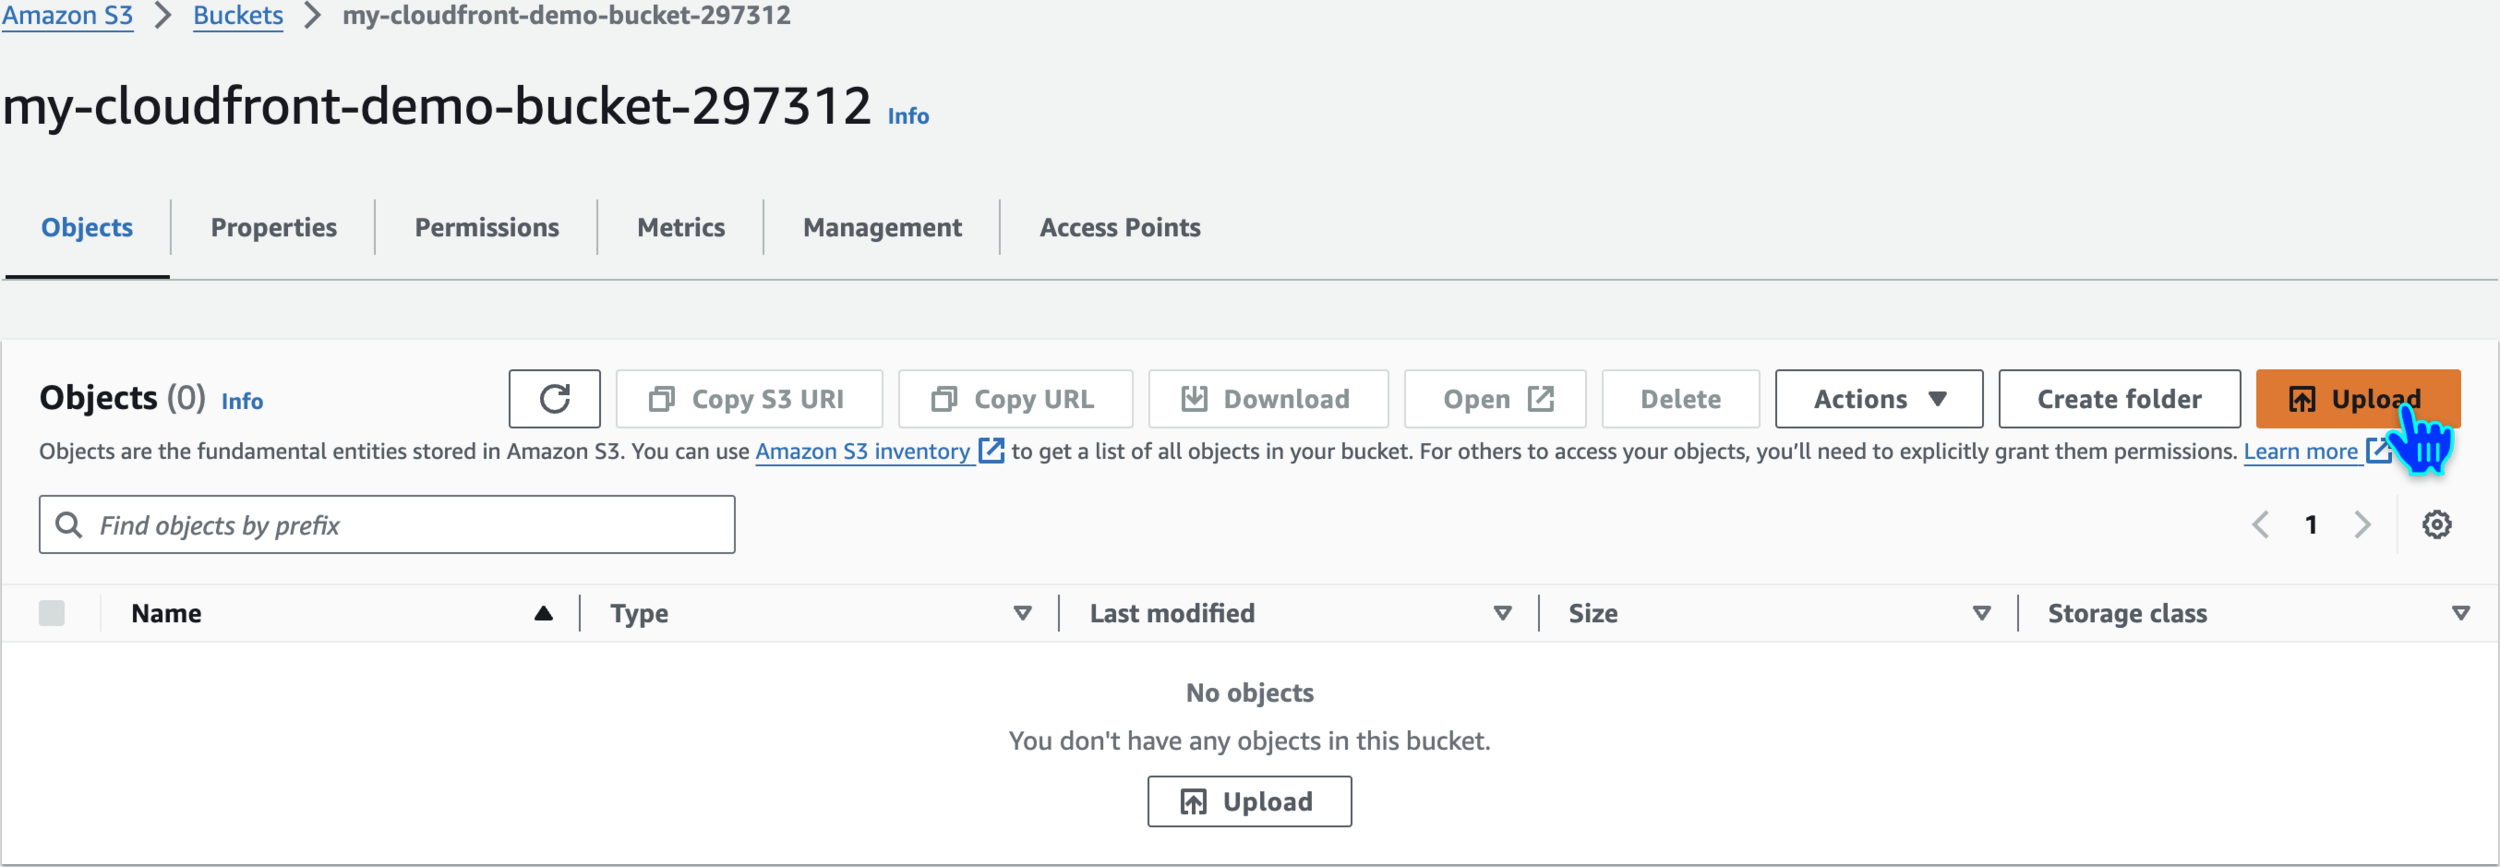Select the Access Points tab

click(x=1120, y=228)
